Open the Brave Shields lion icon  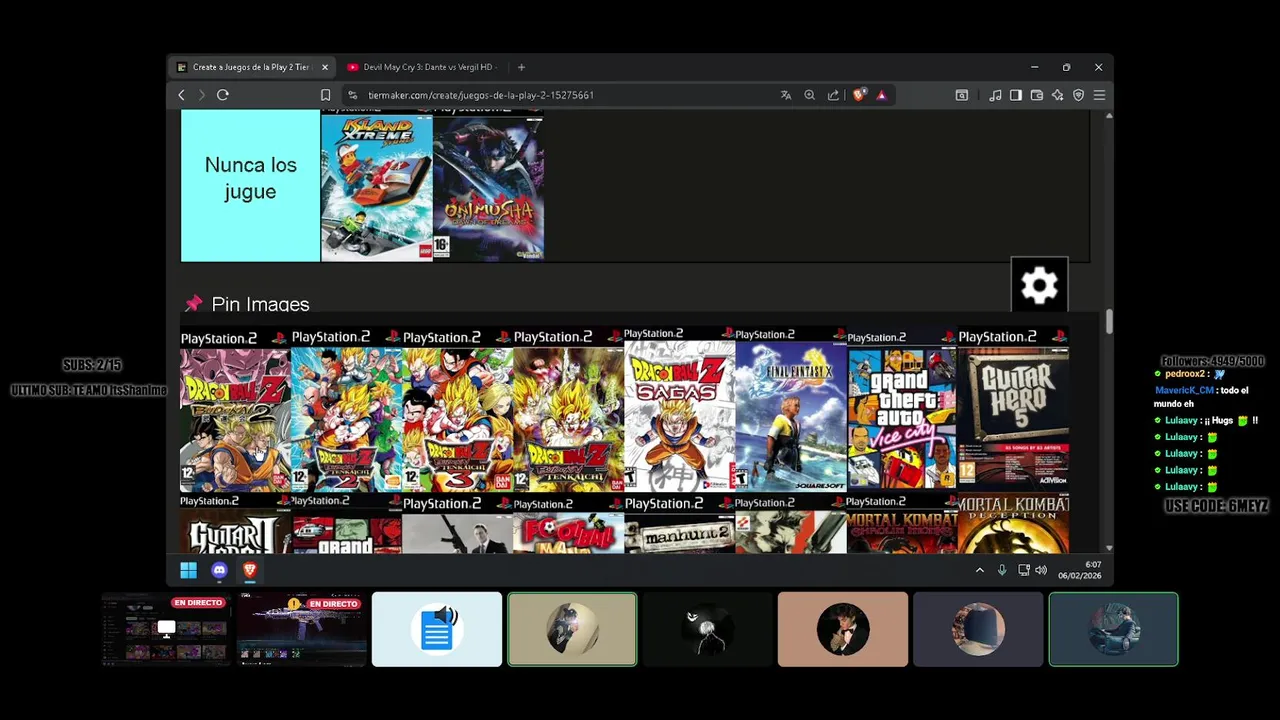859,95
